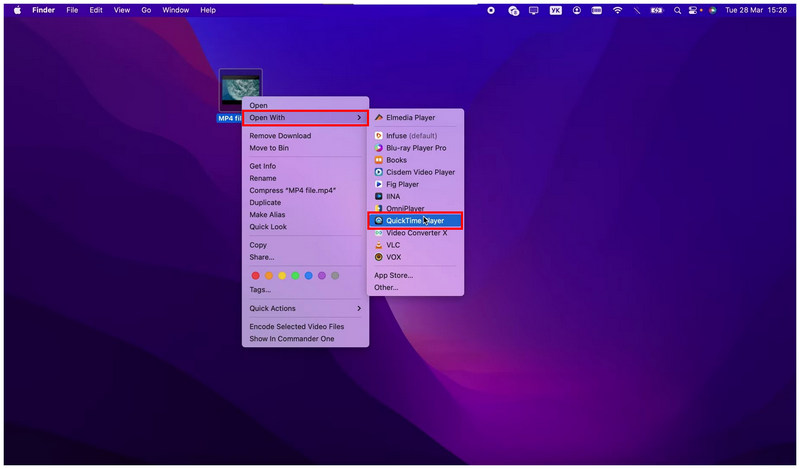This screenshot has width=800, height=469.
Task: Open the Apple menu icon
Action: pos(17,10)
